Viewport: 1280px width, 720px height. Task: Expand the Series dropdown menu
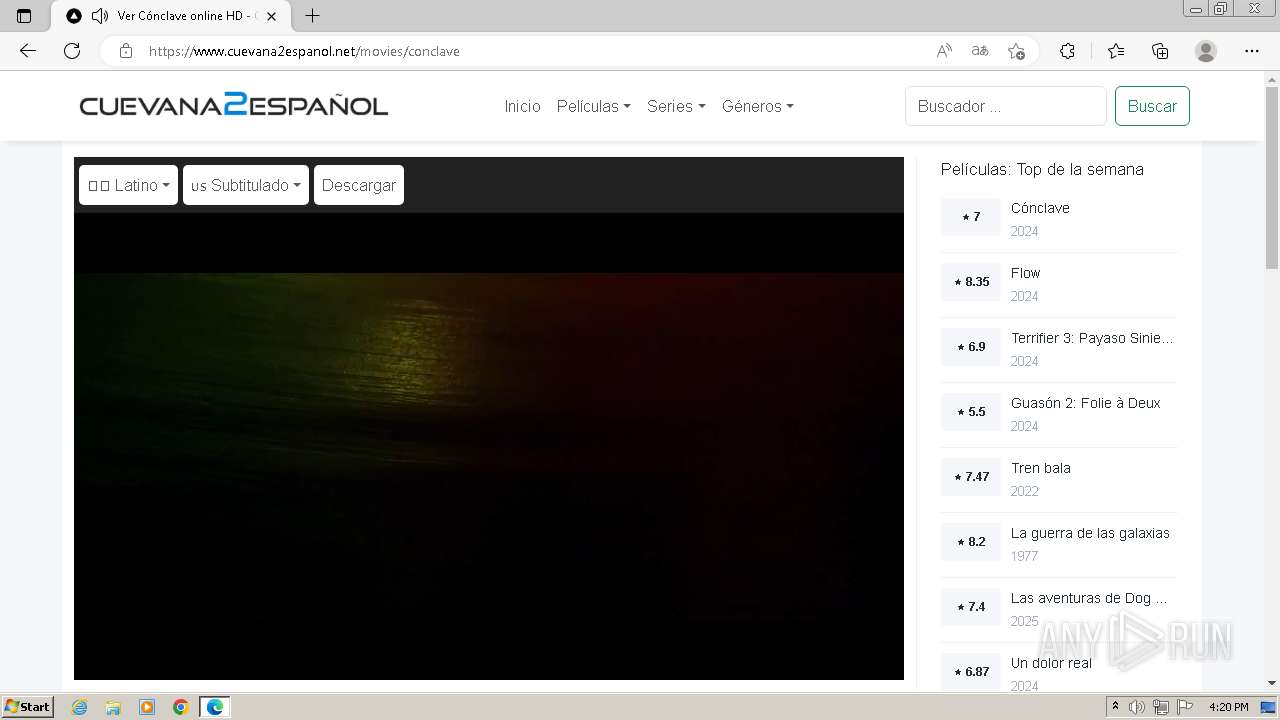click(676, 106)
